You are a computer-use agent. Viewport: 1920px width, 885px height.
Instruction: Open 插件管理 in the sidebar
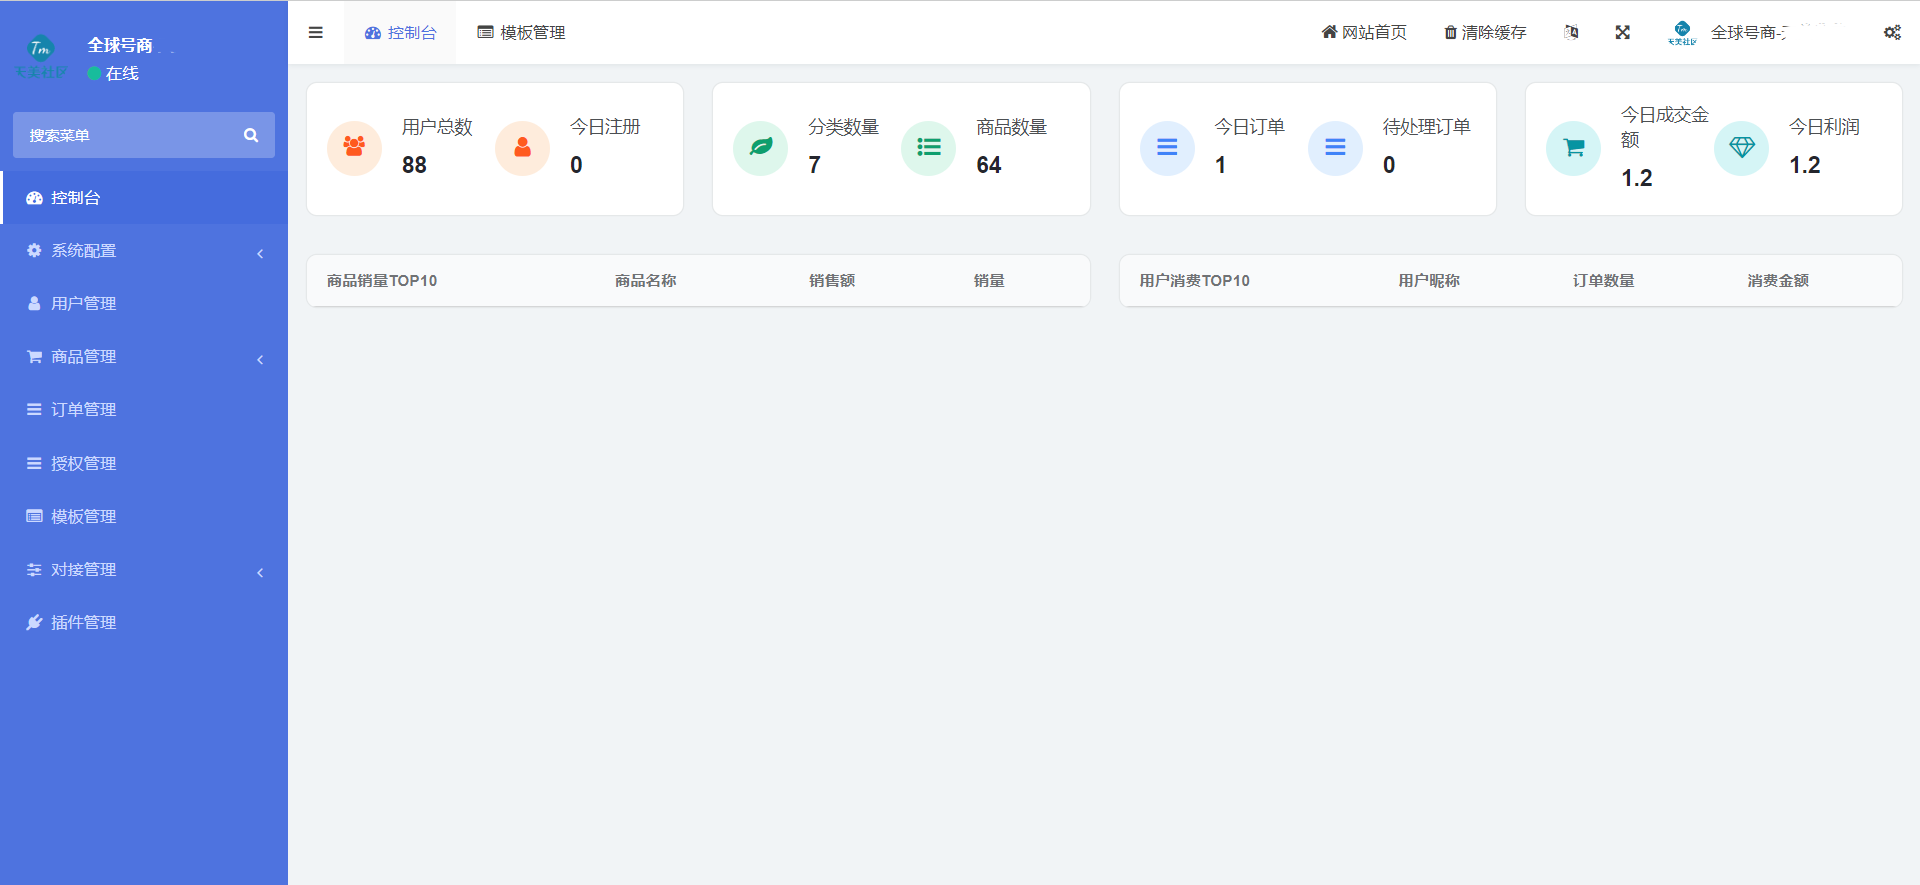click(84, 623)
